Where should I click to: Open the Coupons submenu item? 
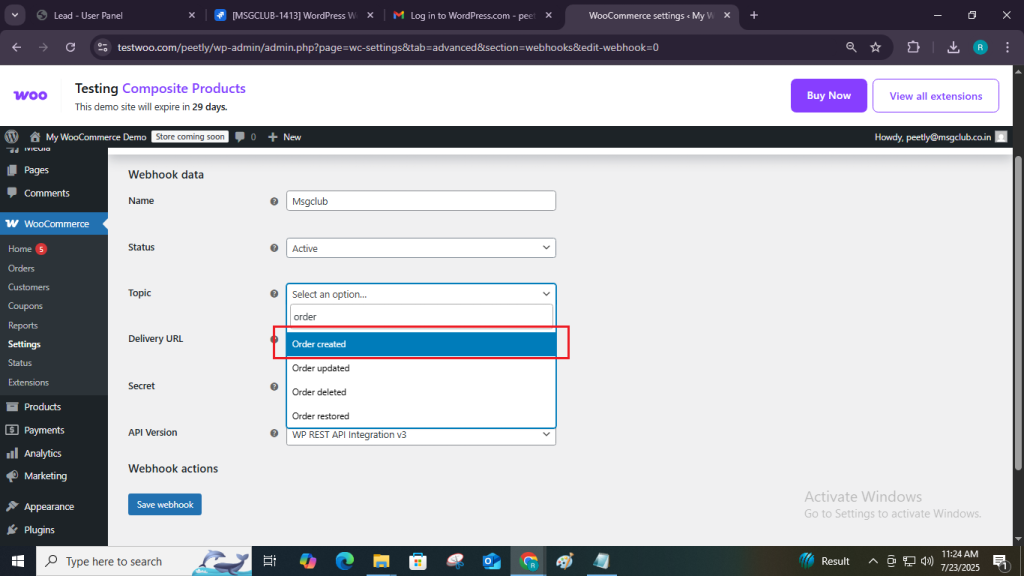[x=25, y=306]
